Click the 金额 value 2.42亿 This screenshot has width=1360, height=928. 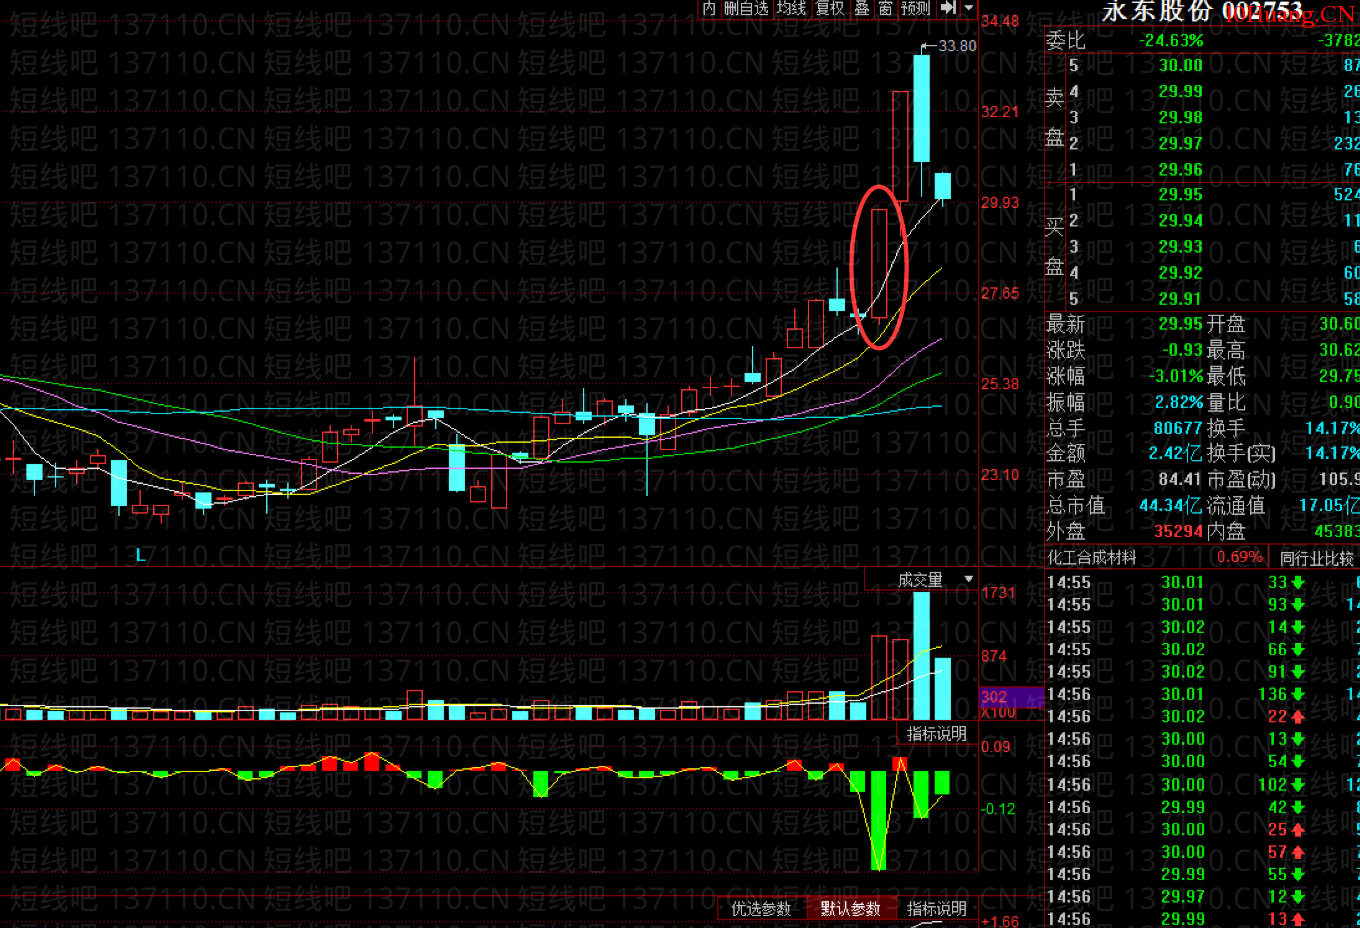[x=1176, y=454]
